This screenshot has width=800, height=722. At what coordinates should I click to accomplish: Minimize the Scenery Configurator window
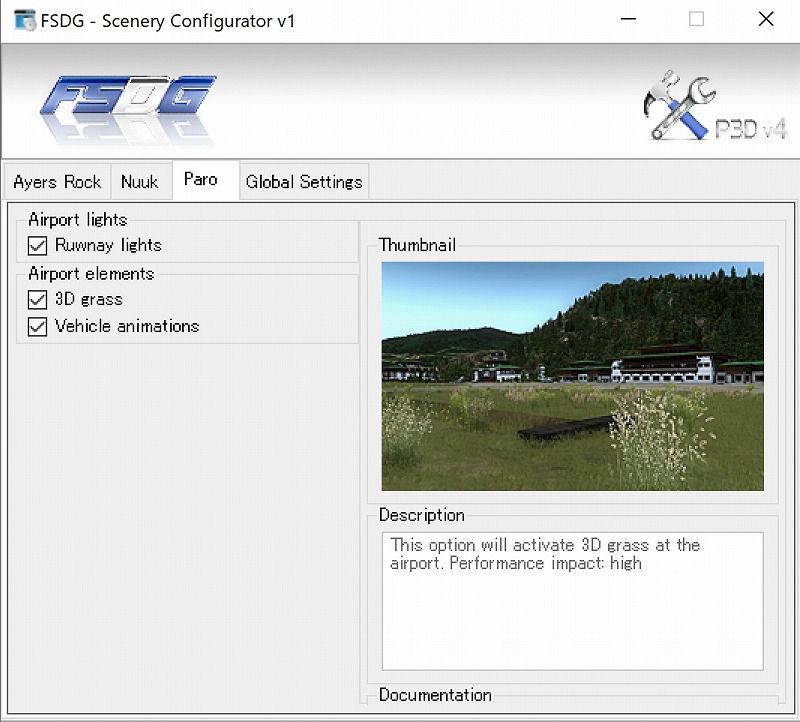click(628, 19)
